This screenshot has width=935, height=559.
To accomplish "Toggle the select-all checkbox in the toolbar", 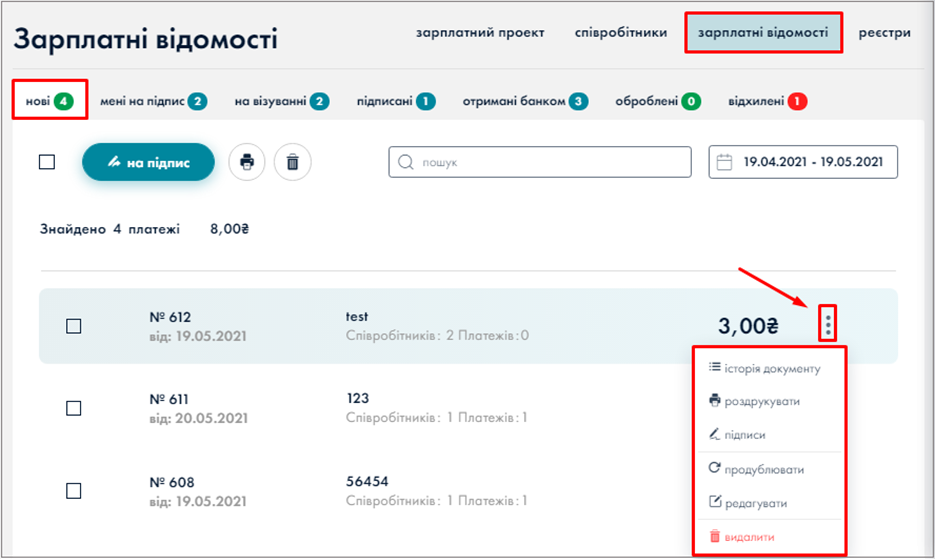I will point(47,162).
